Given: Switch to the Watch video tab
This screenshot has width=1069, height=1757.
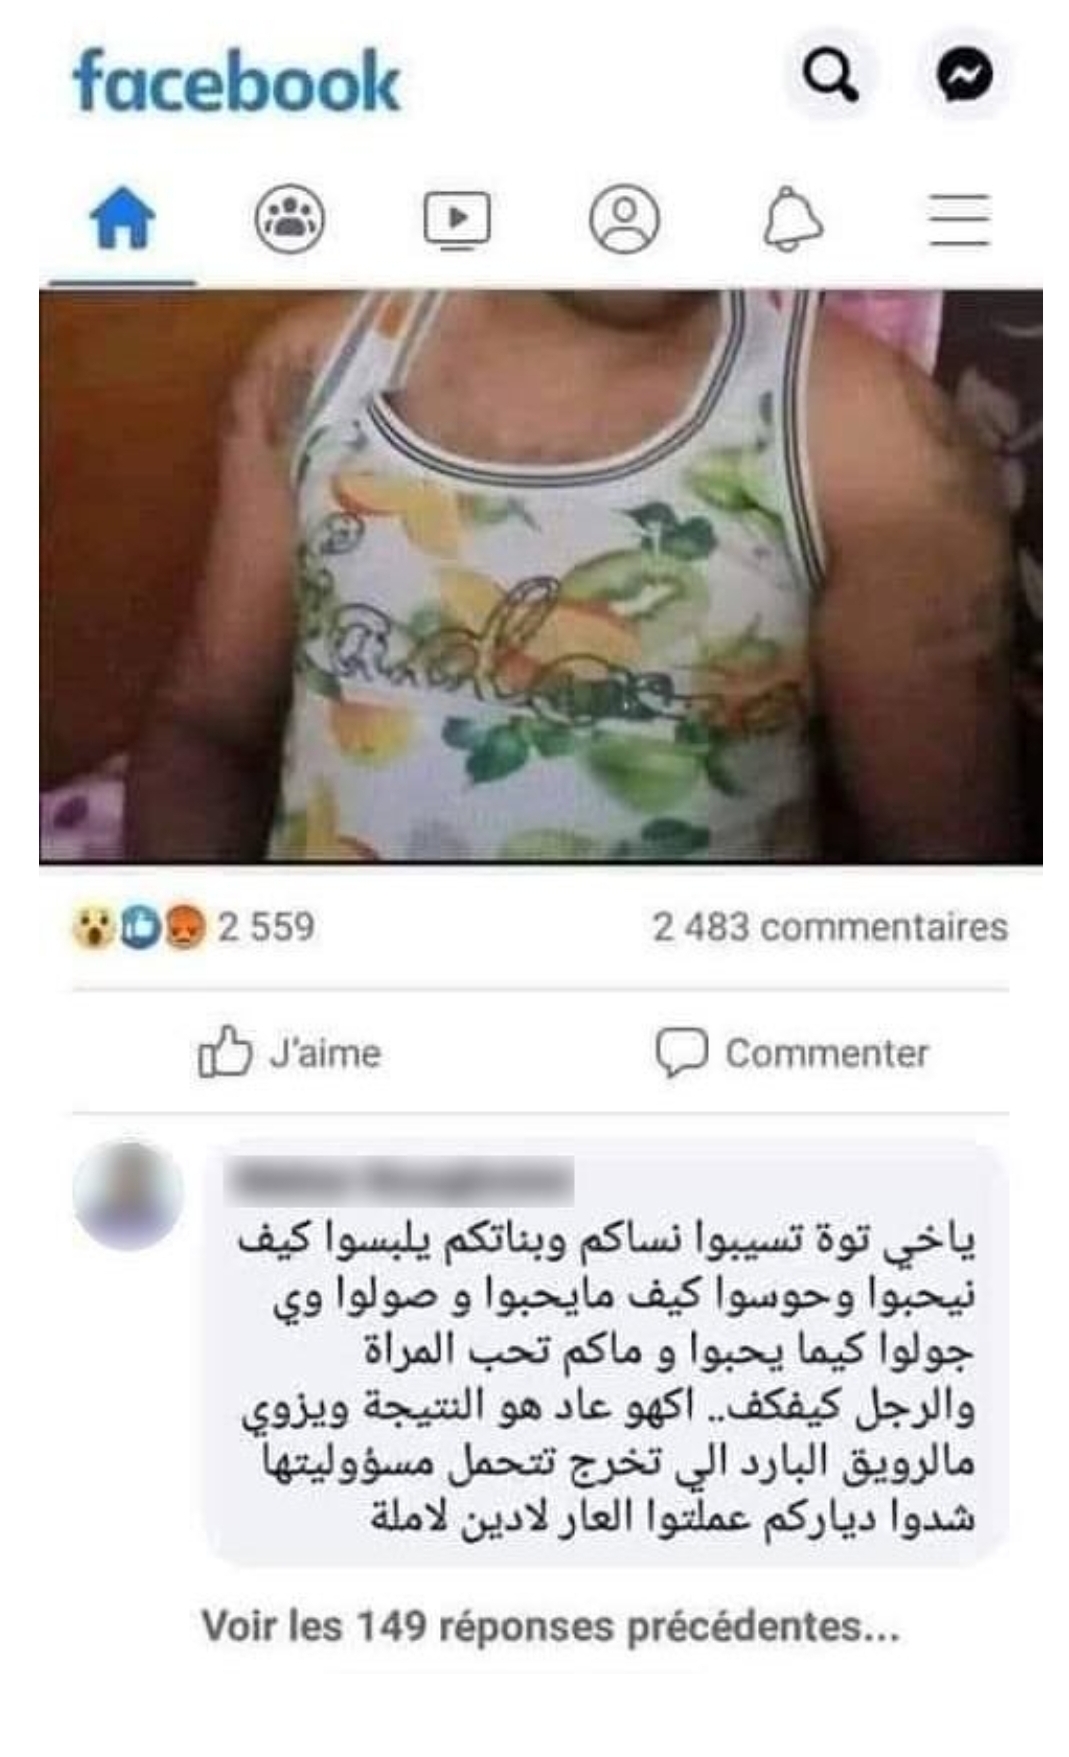Looking at the screenshot, I should coord(457,218).
